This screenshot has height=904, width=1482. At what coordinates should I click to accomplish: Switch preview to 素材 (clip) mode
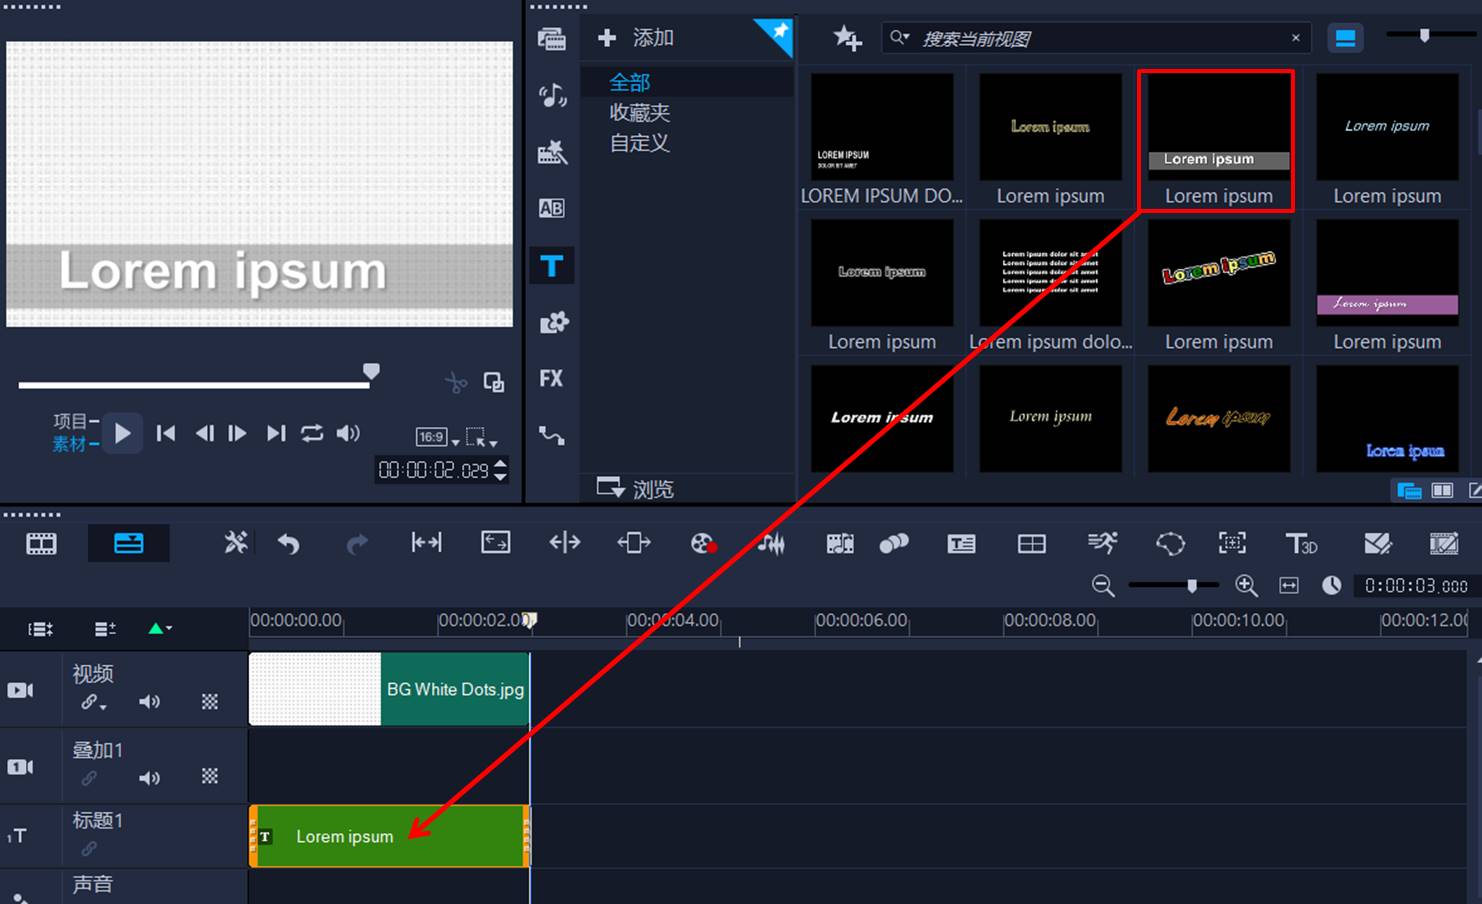pyautogui.click(x=75, y=444)
